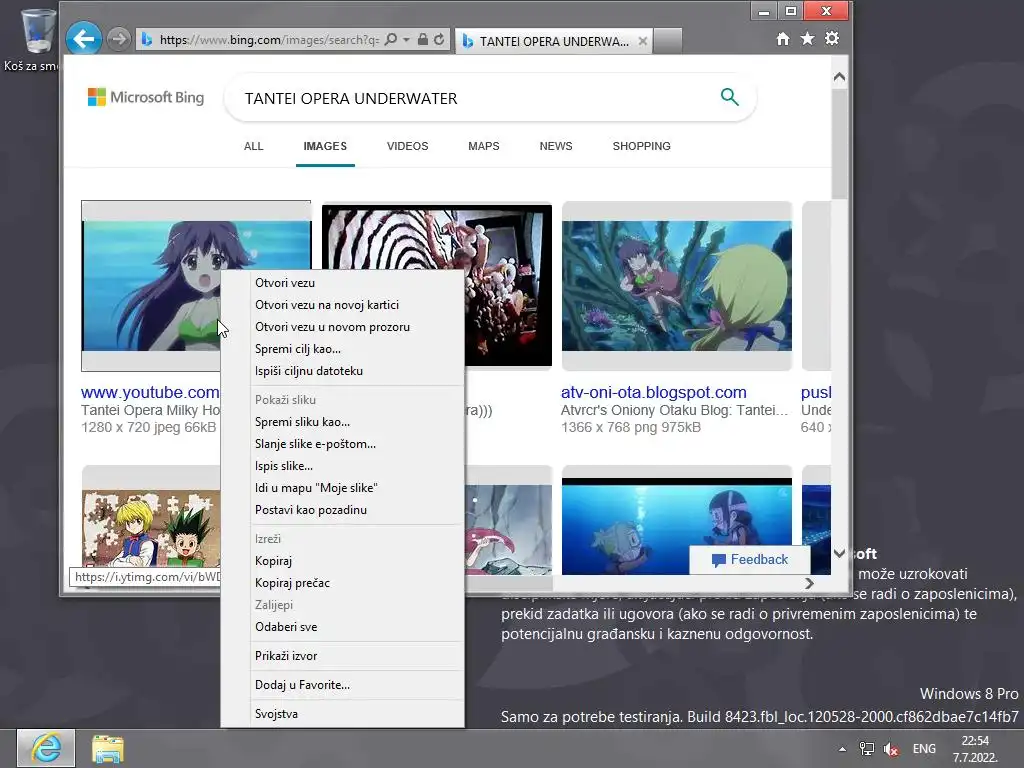The height and width of the screenshot is (768, 1024).
Task: Switch to the SHOPPING tab
Action: (641, 146)
